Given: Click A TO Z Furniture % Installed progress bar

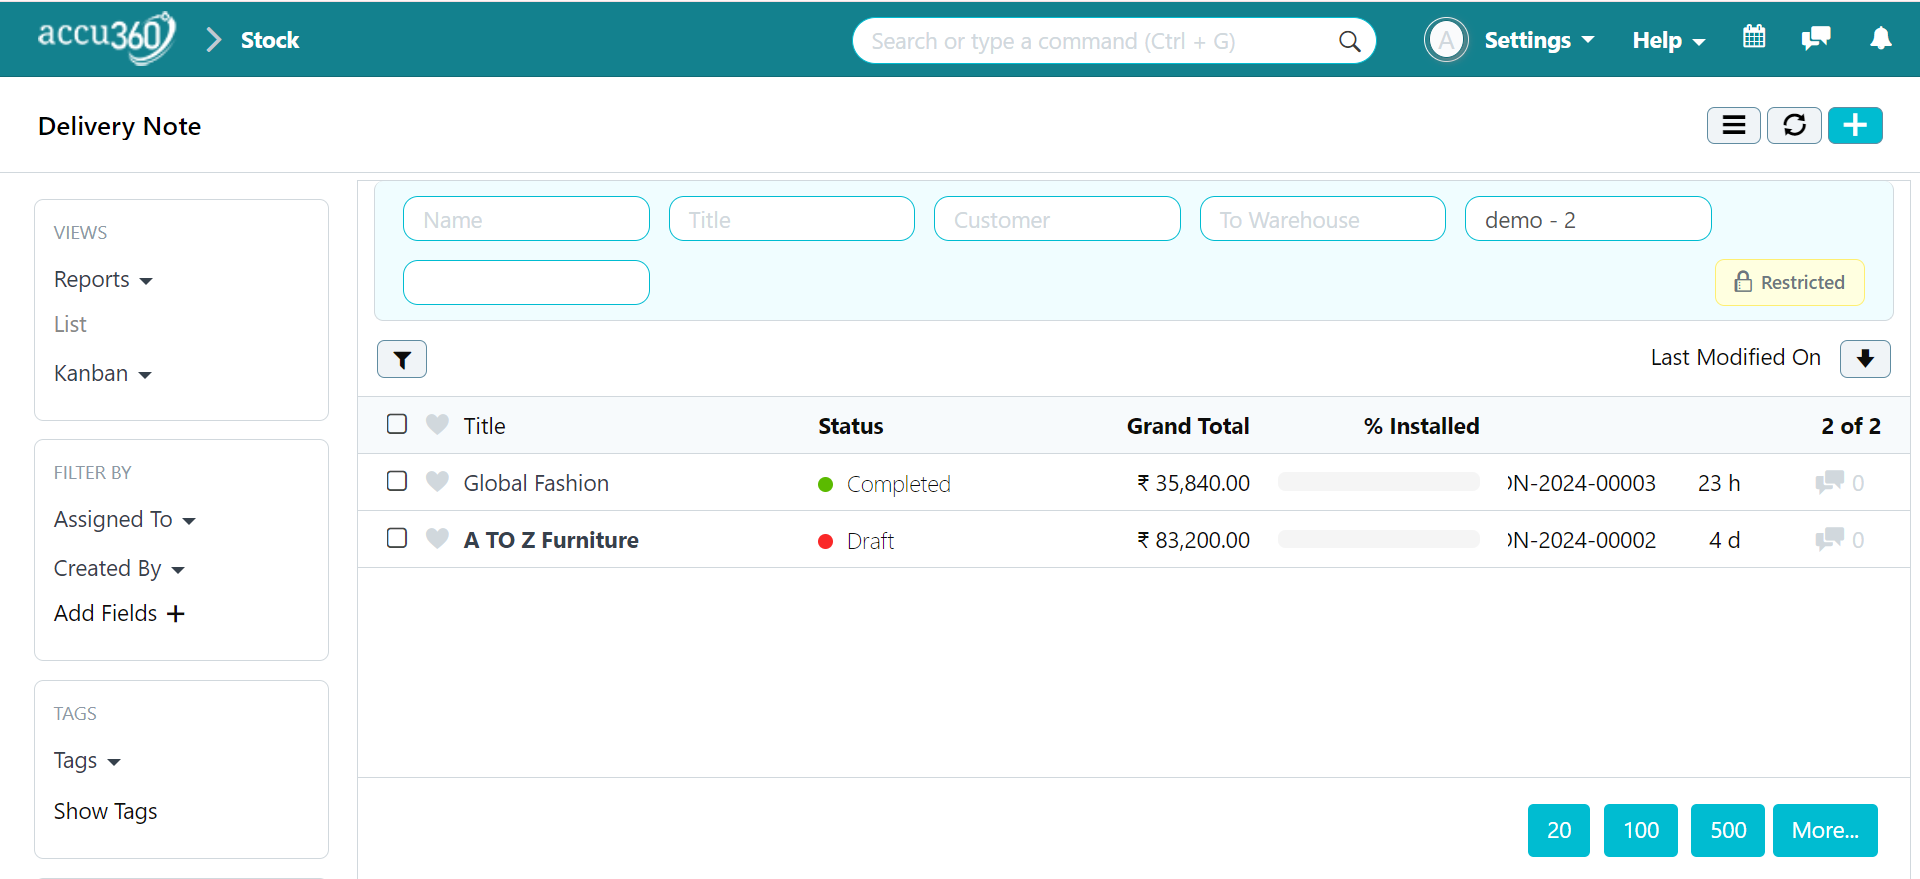Looking at the screenshot, I should [1378, 539].
